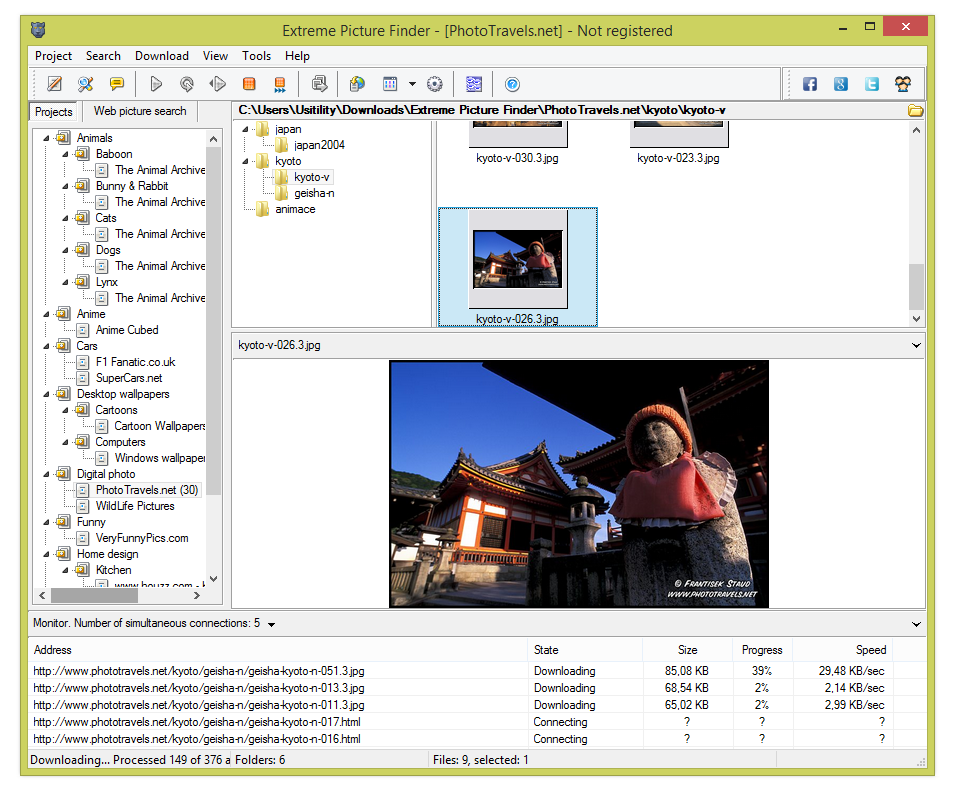This screenshot has width=955, height=796.
Task: Click the thumbnail view grid icon
Action: pos(390,84)
